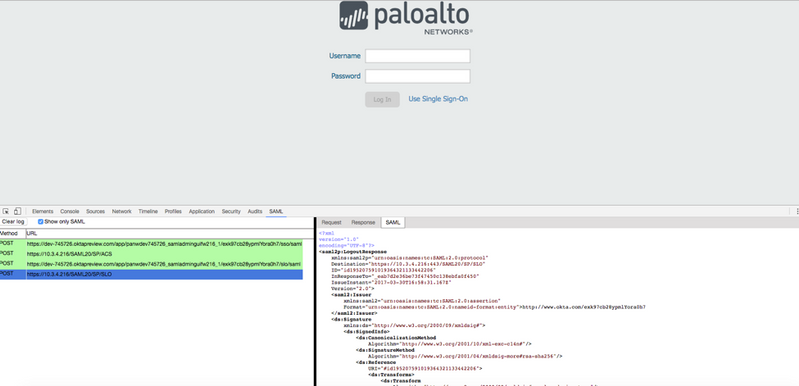Show the Request detail tab
The height and width of the screenshot is (386, 799).
pyautogui.click(x=331, y=223)
